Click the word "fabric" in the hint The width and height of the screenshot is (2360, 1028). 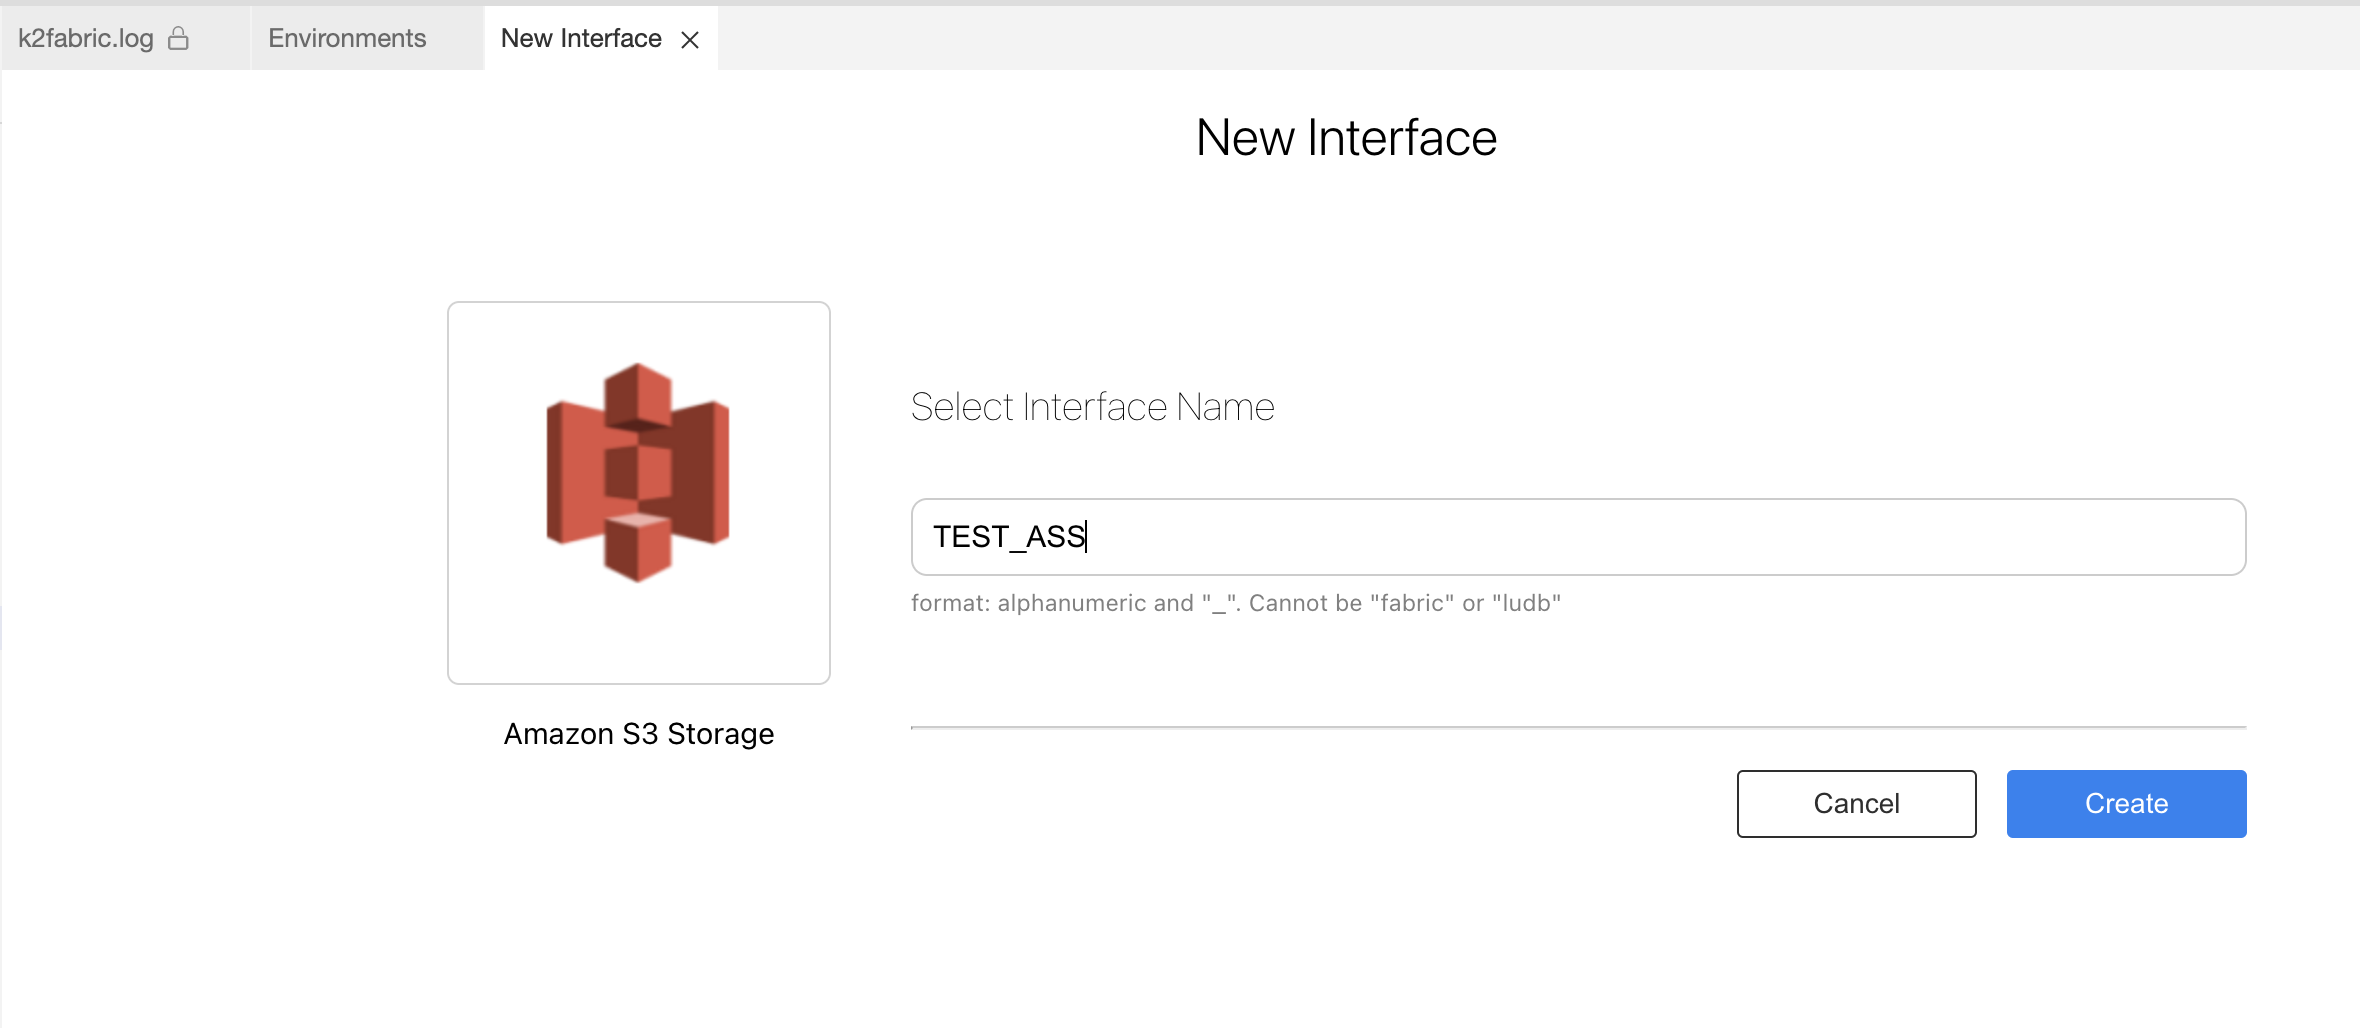pyautogui.click(x=1412, y=603)
